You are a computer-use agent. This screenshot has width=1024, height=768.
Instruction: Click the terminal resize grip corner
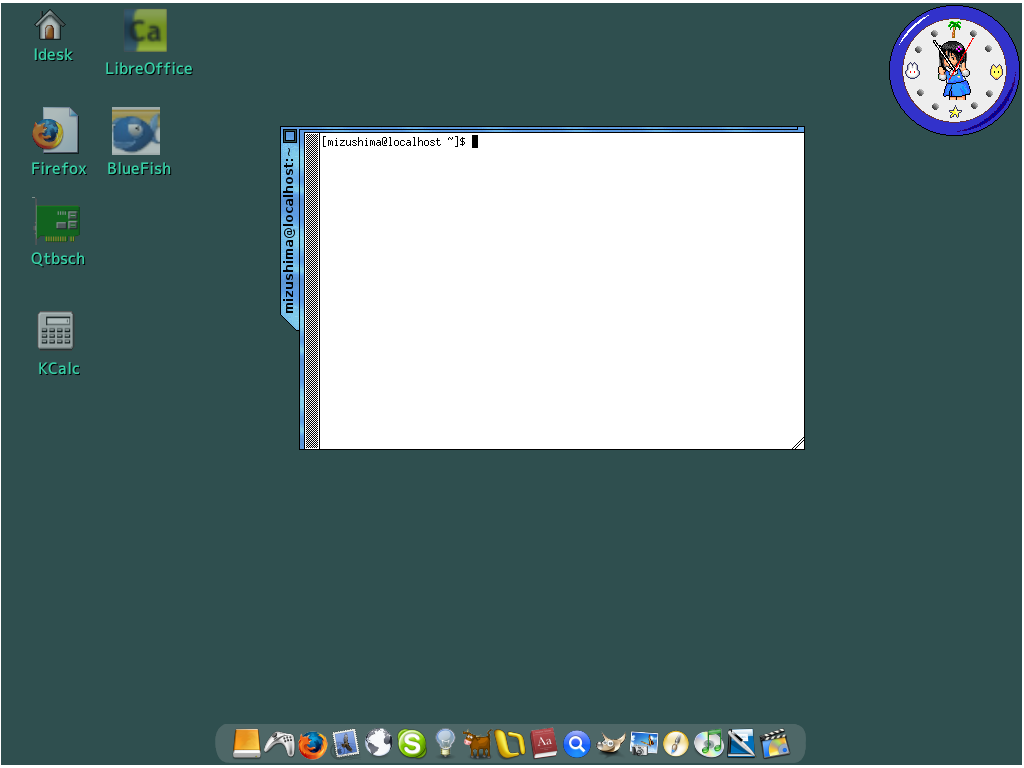[798, 443]
